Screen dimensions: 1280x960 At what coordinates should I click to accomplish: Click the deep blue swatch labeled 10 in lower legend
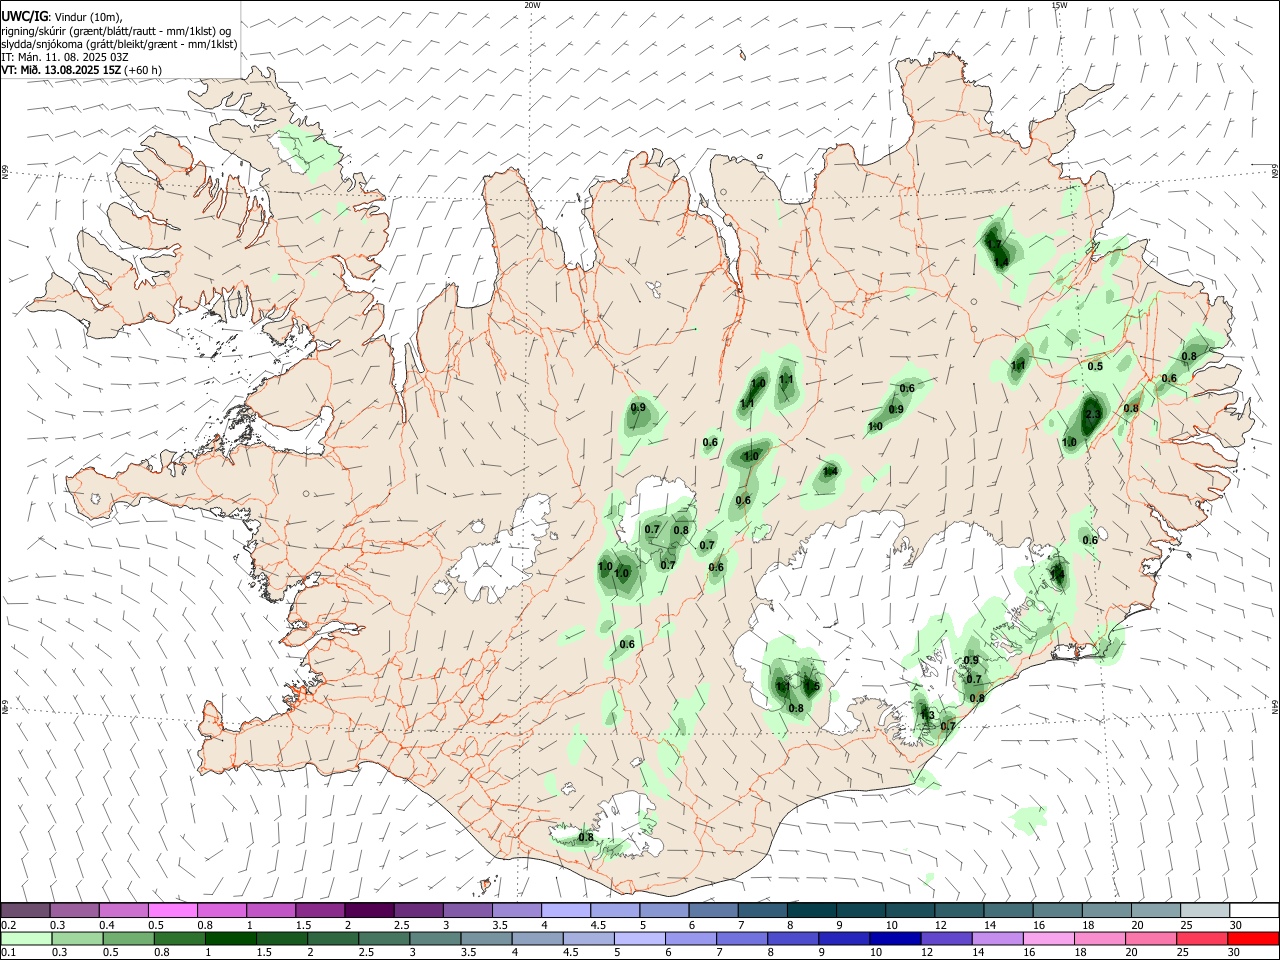click(895, 939)
